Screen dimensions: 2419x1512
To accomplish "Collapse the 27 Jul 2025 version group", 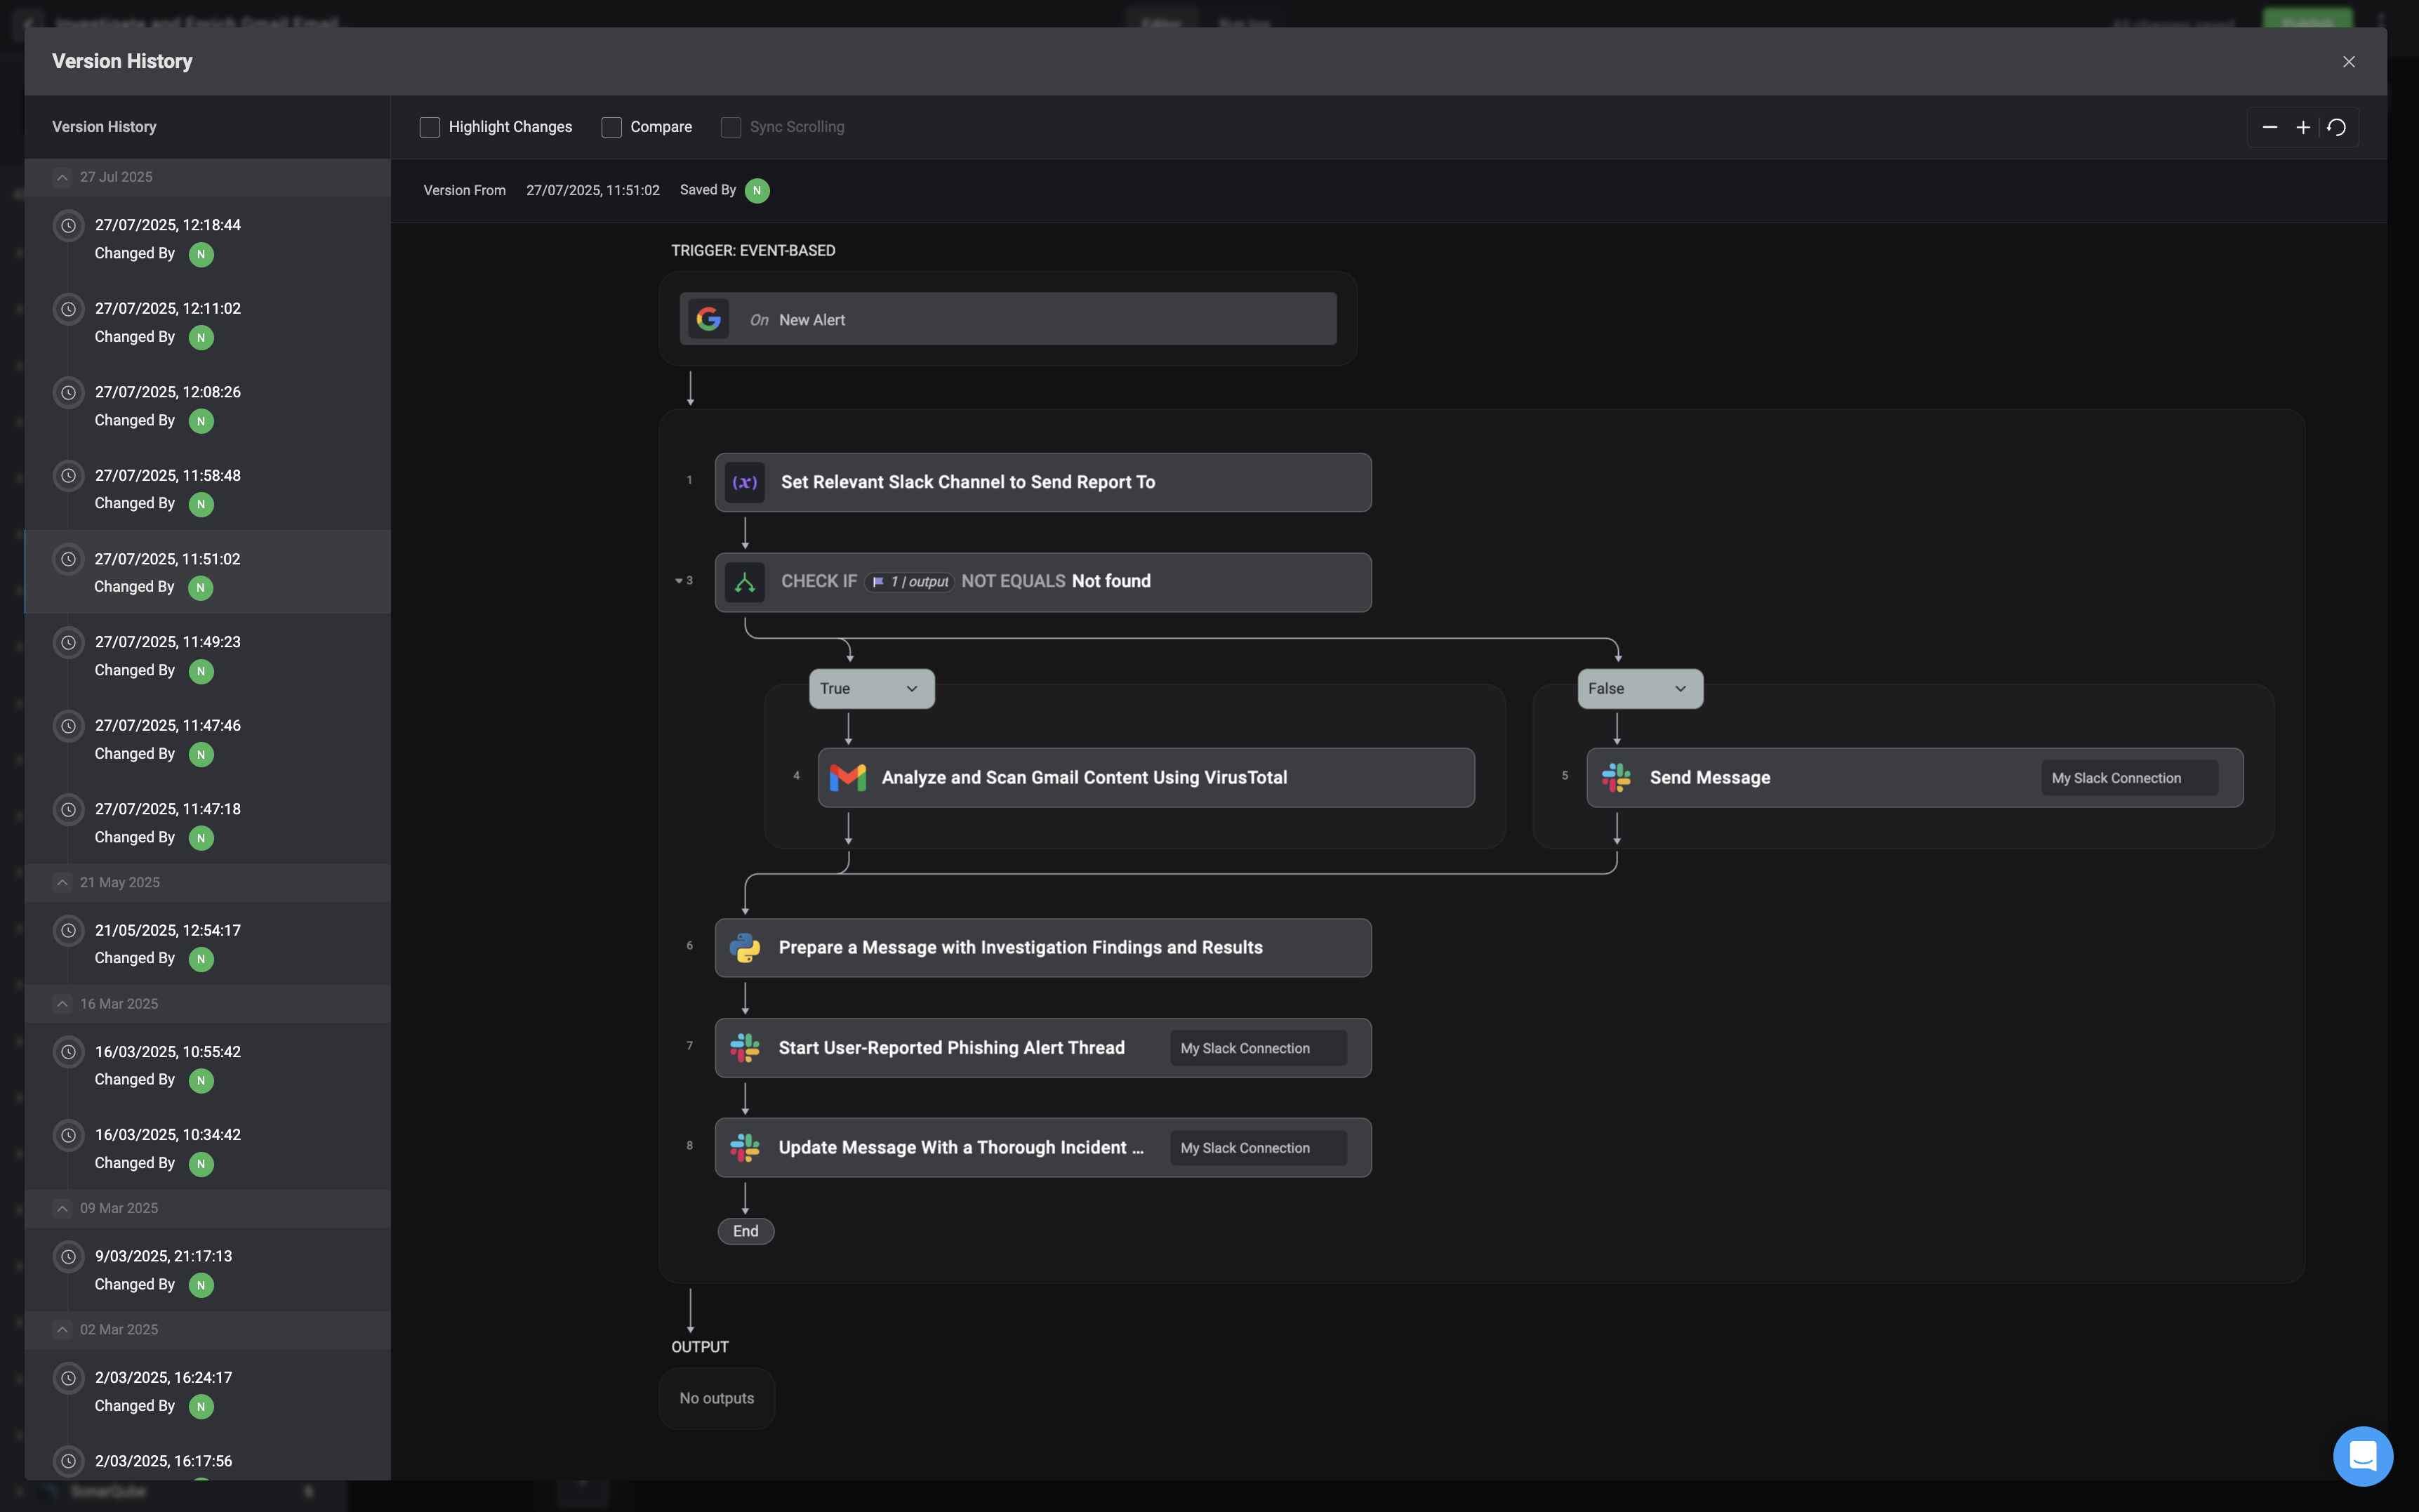I will point(62,177).
